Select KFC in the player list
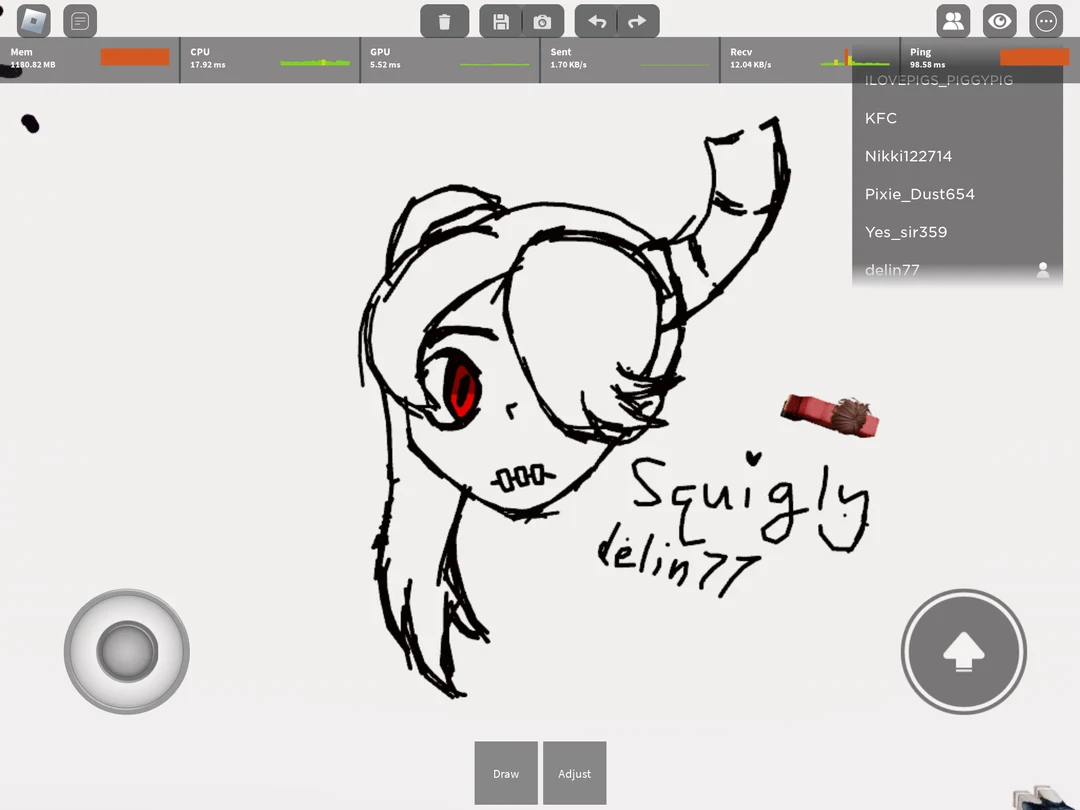The image size is (1080, 810). [x=881, y=118]
